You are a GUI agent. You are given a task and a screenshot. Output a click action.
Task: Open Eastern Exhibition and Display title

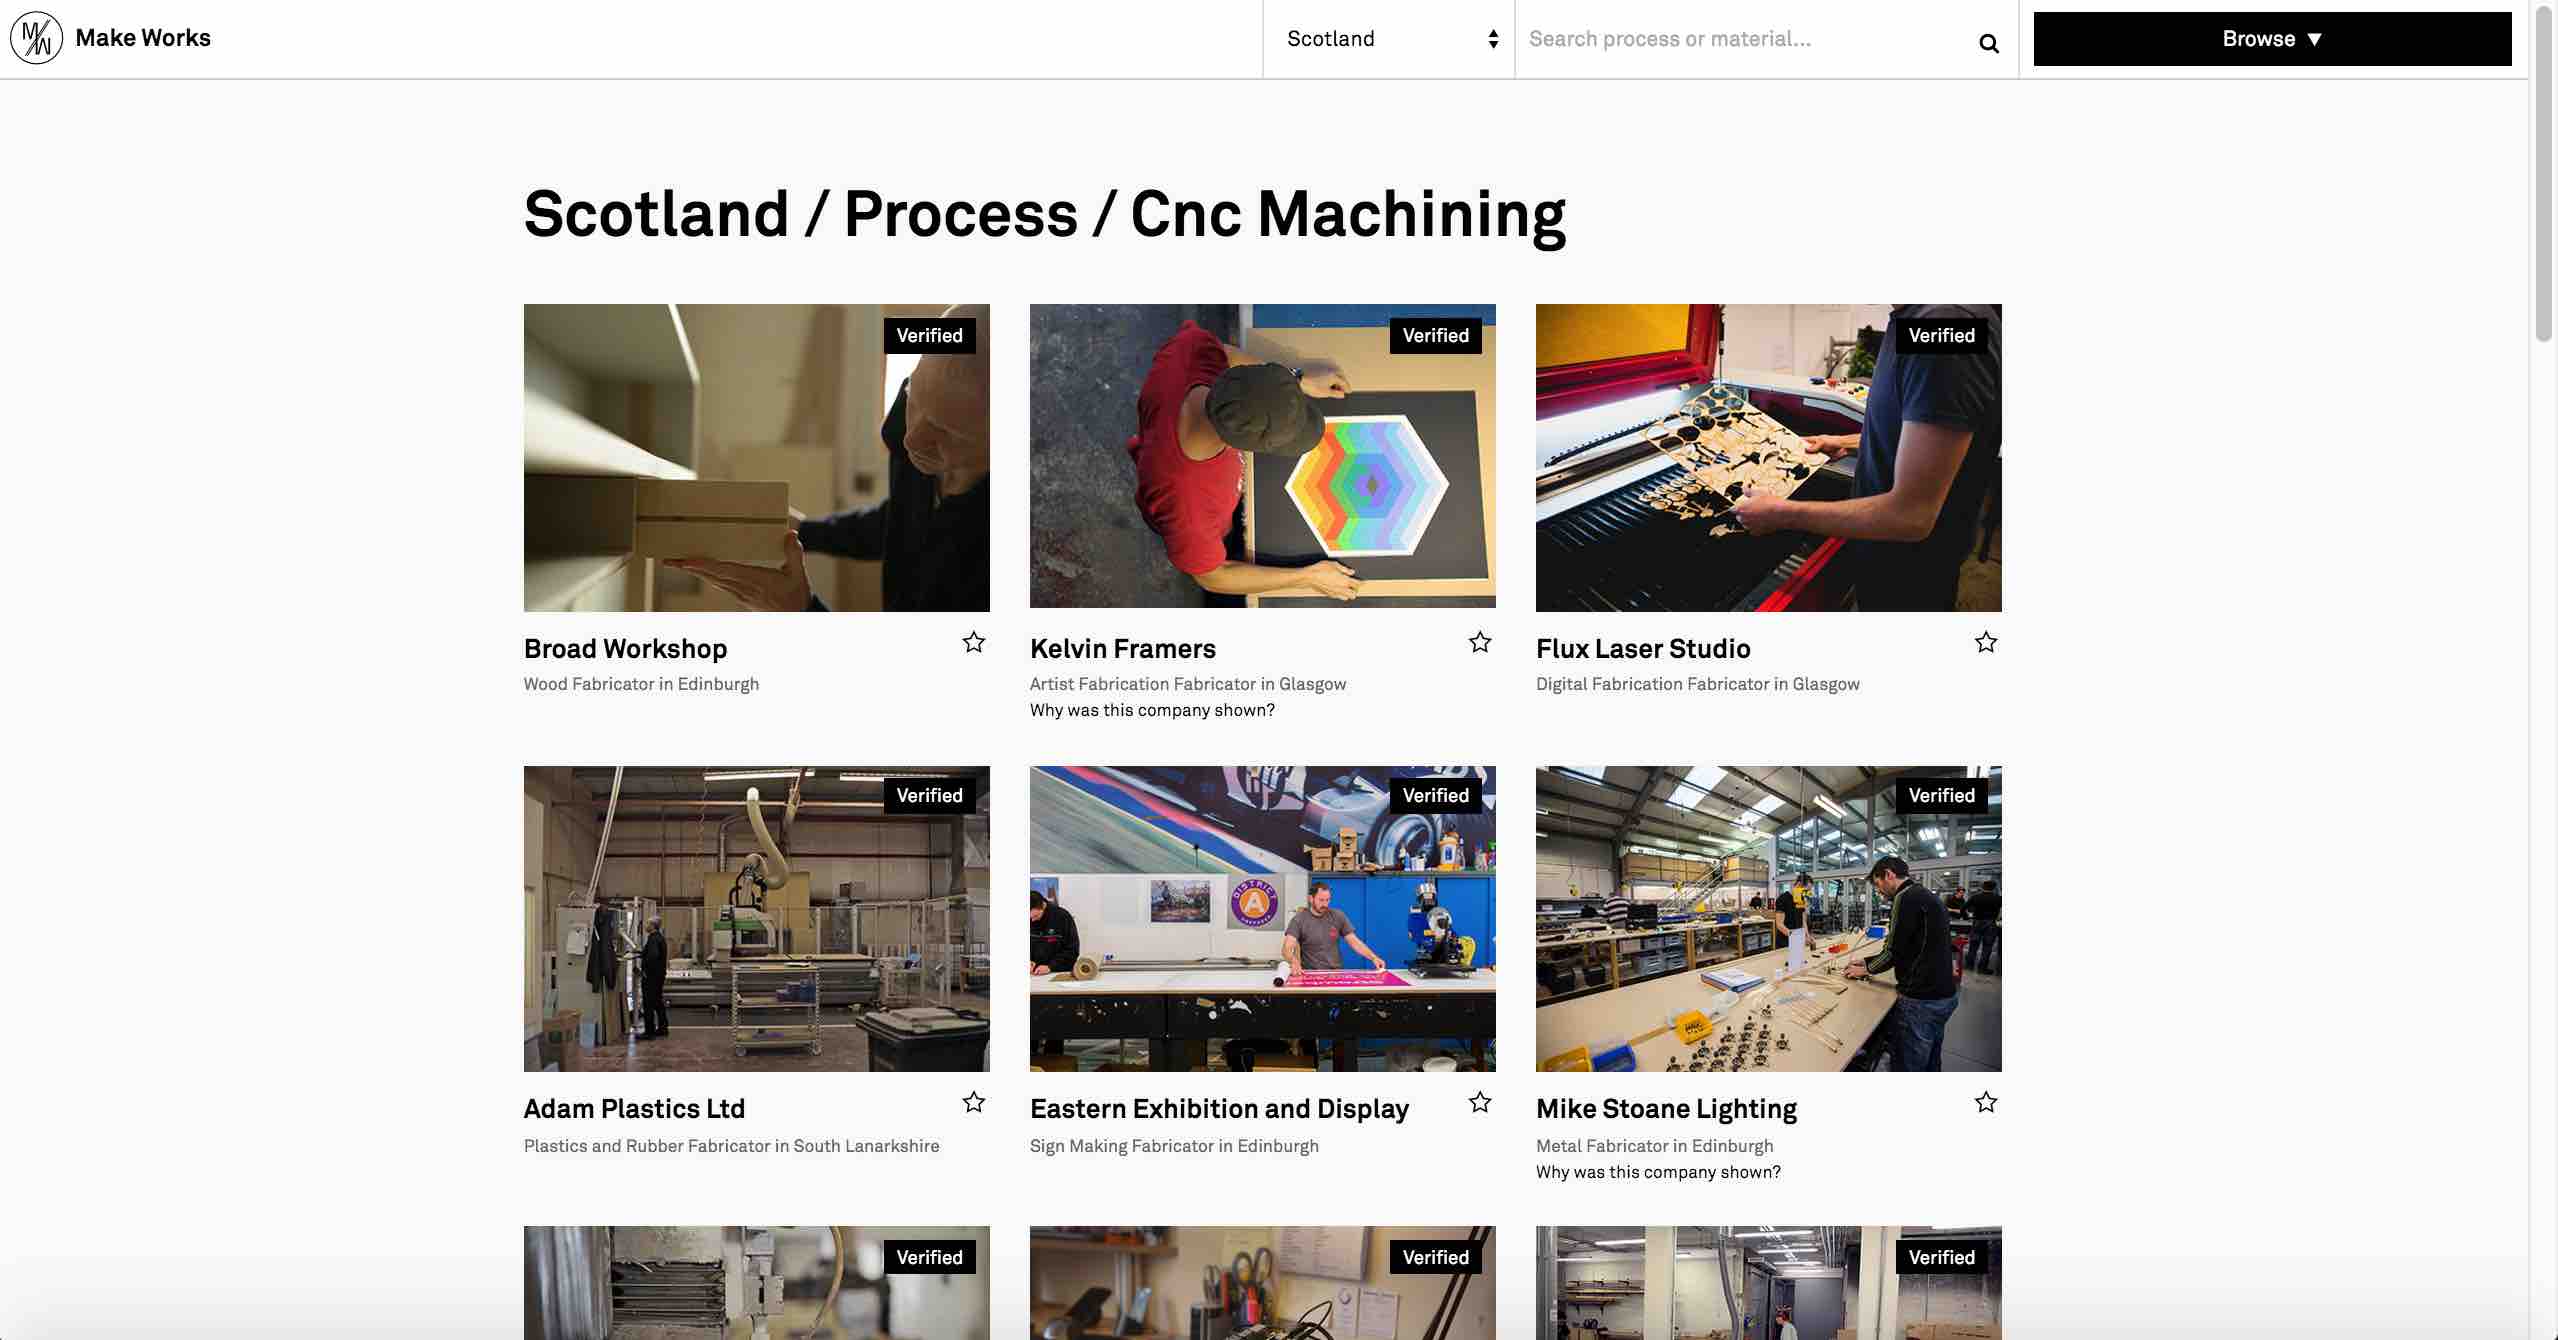point(1219,1109)
